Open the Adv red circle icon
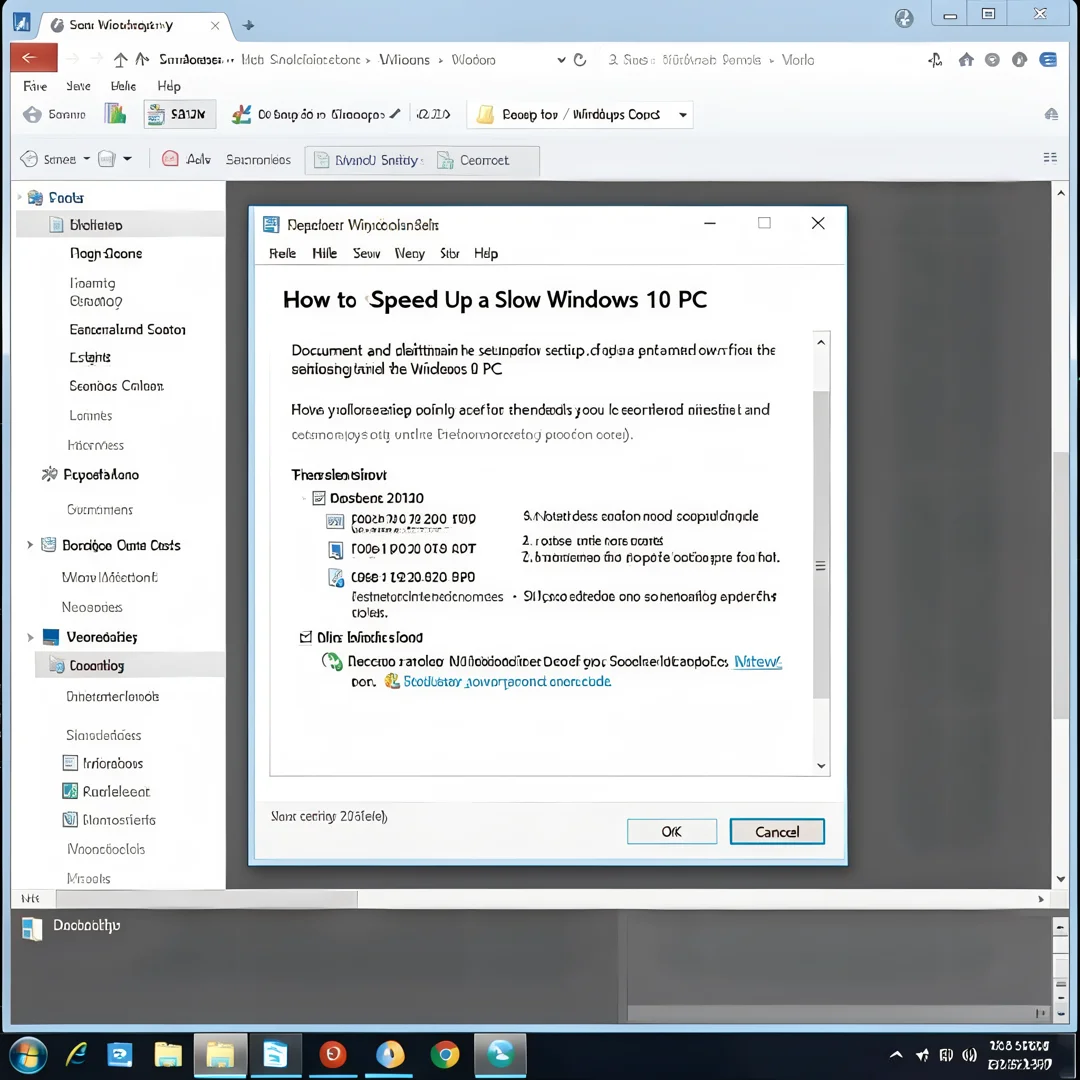 (x=170, y=159)
